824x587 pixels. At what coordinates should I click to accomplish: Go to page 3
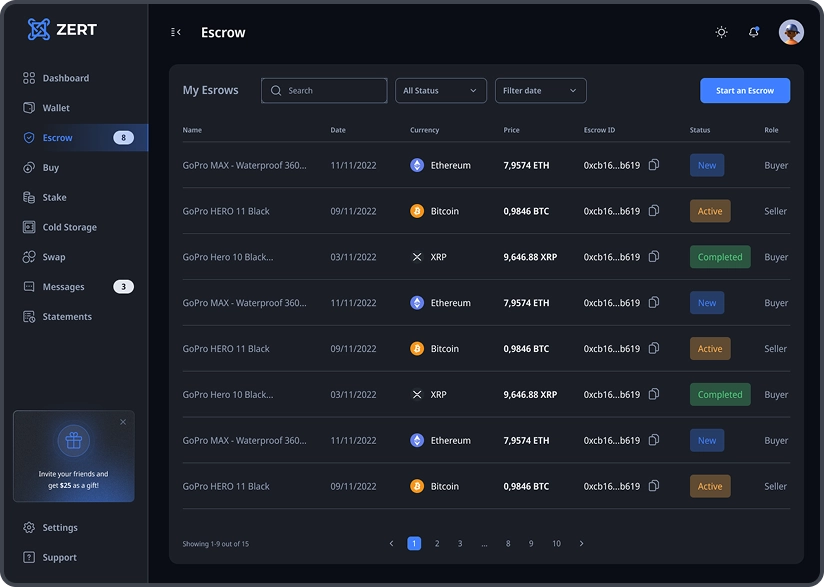pyautogui.click(x=460, y=543)
